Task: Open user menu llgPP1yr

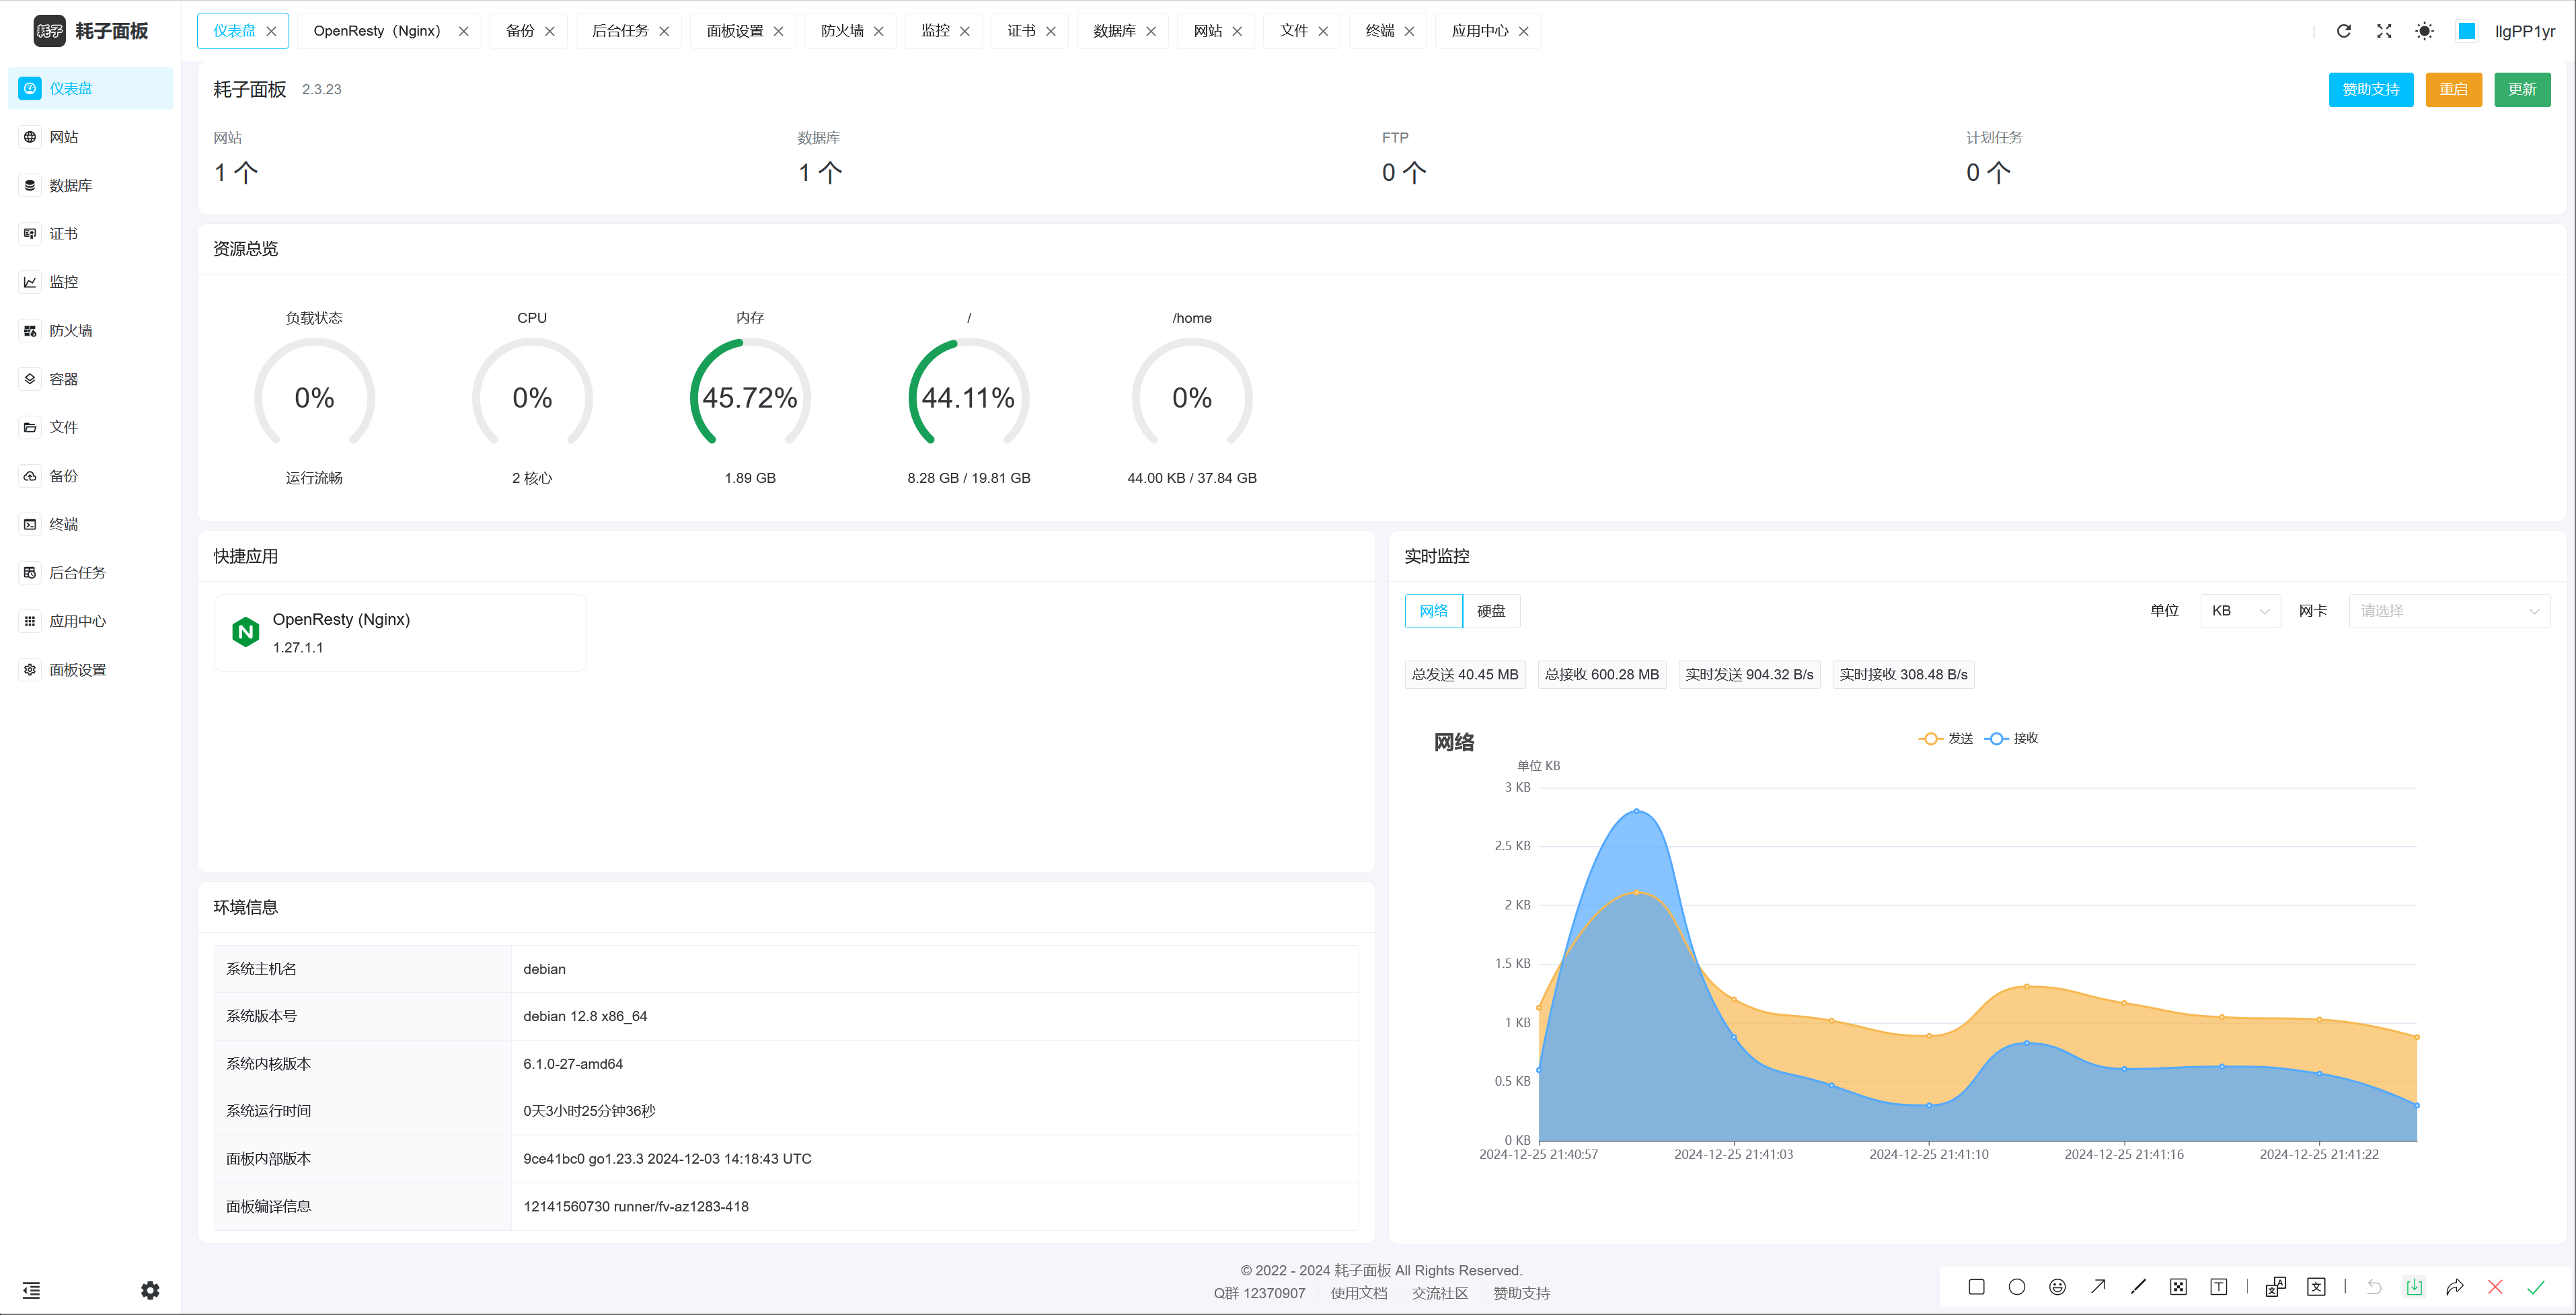Action: tap(2524, 31)
